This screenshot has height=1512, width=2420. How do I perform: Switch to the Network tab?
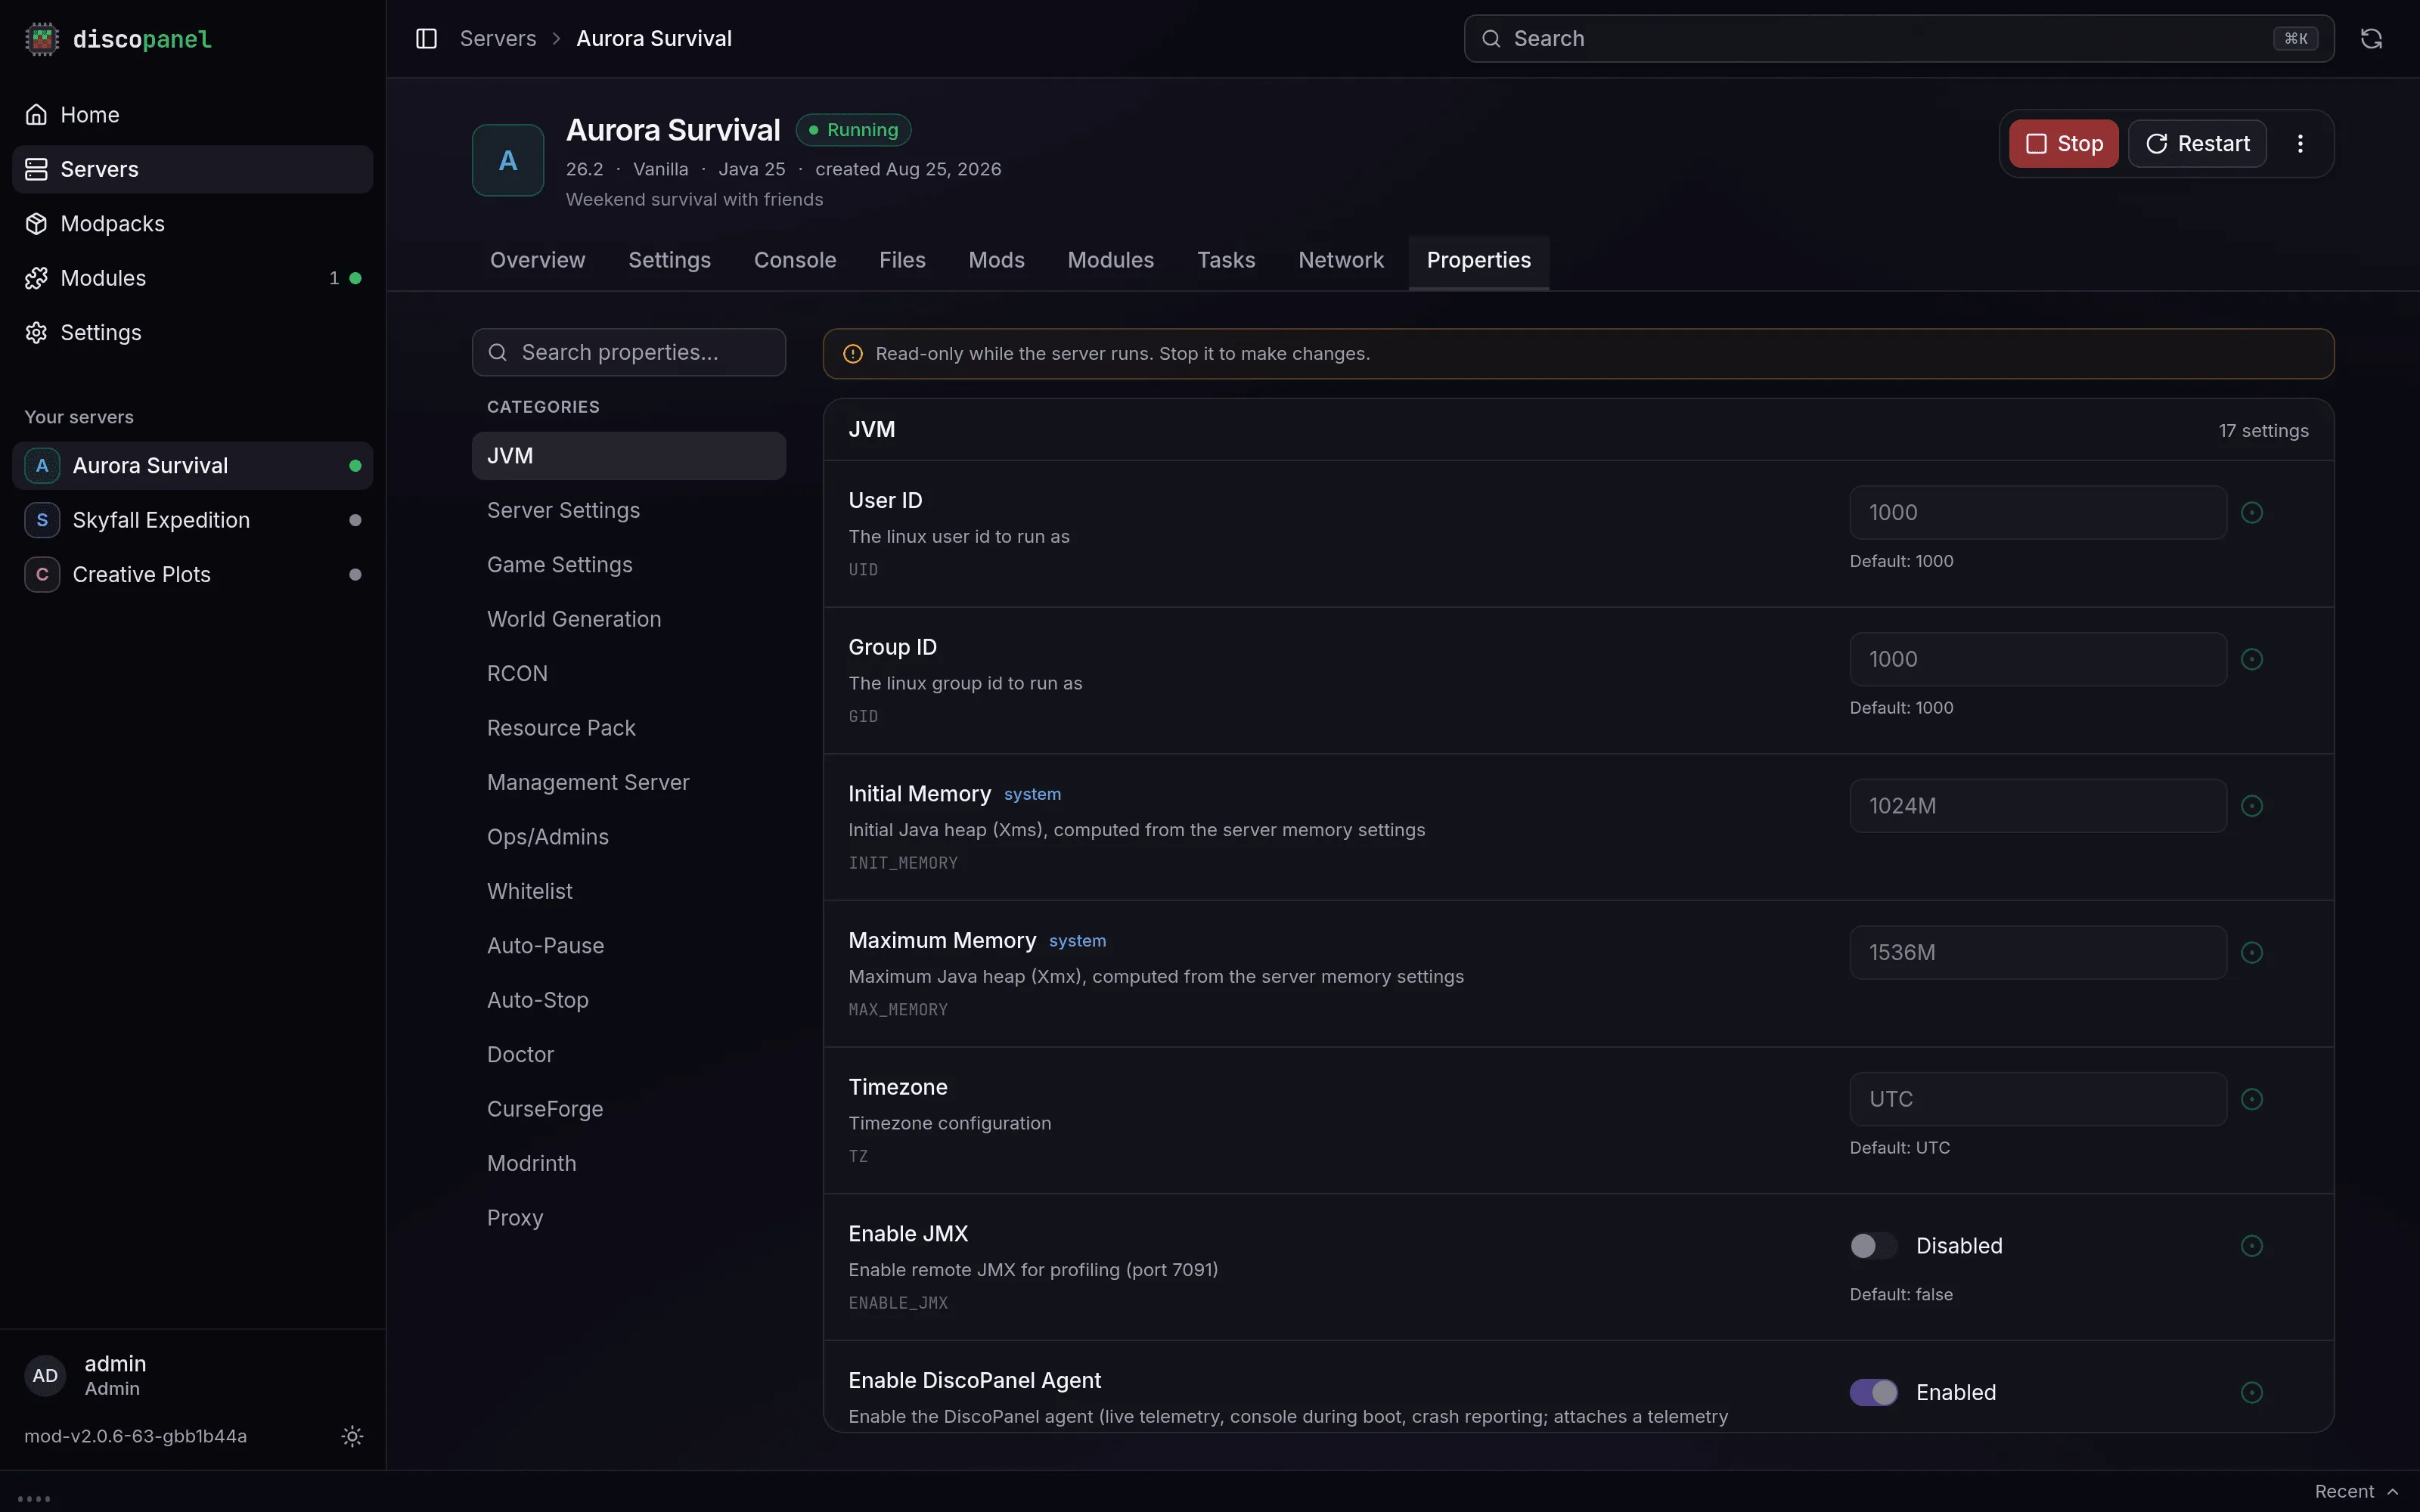point(1341,261)
